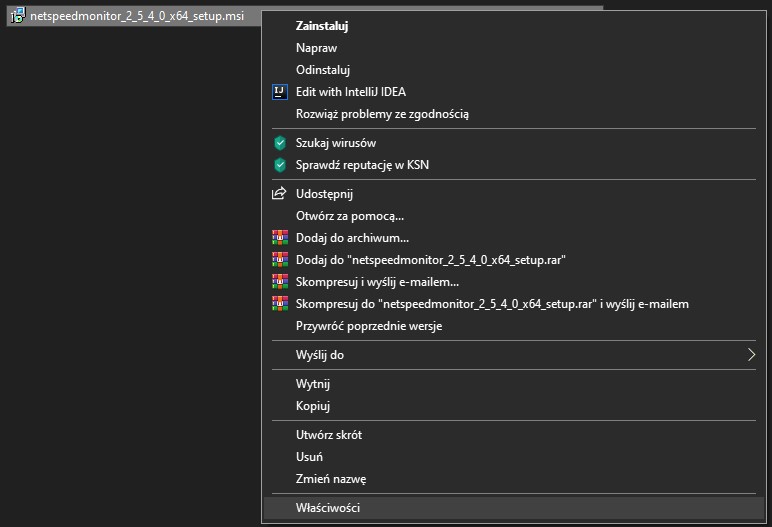Open Otwórz za pomocą... option
Screen dimensions: 772x527
[x=514, y=216]
